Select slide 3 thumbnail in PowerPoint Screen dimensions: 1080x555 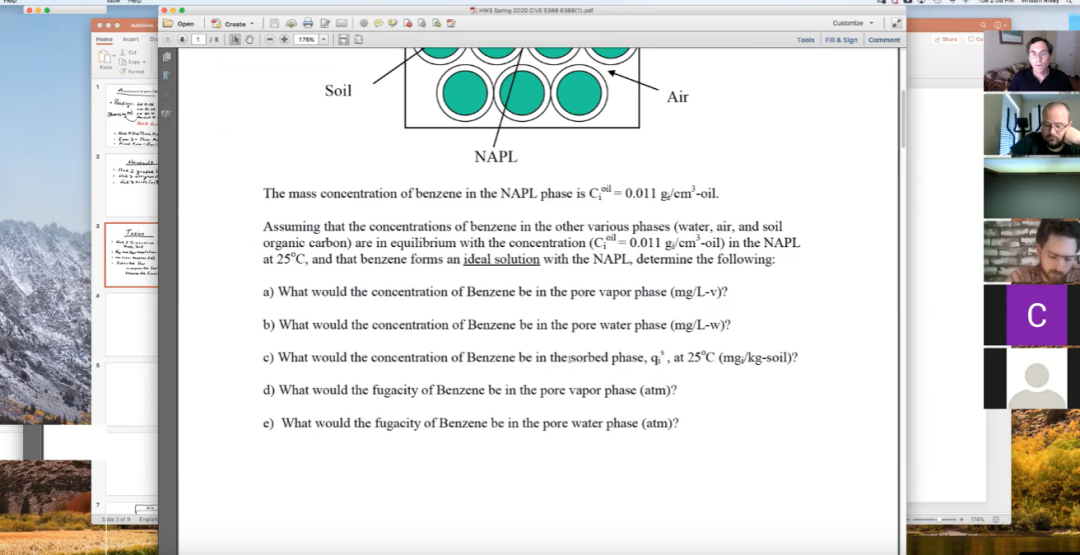coord(132,255)
